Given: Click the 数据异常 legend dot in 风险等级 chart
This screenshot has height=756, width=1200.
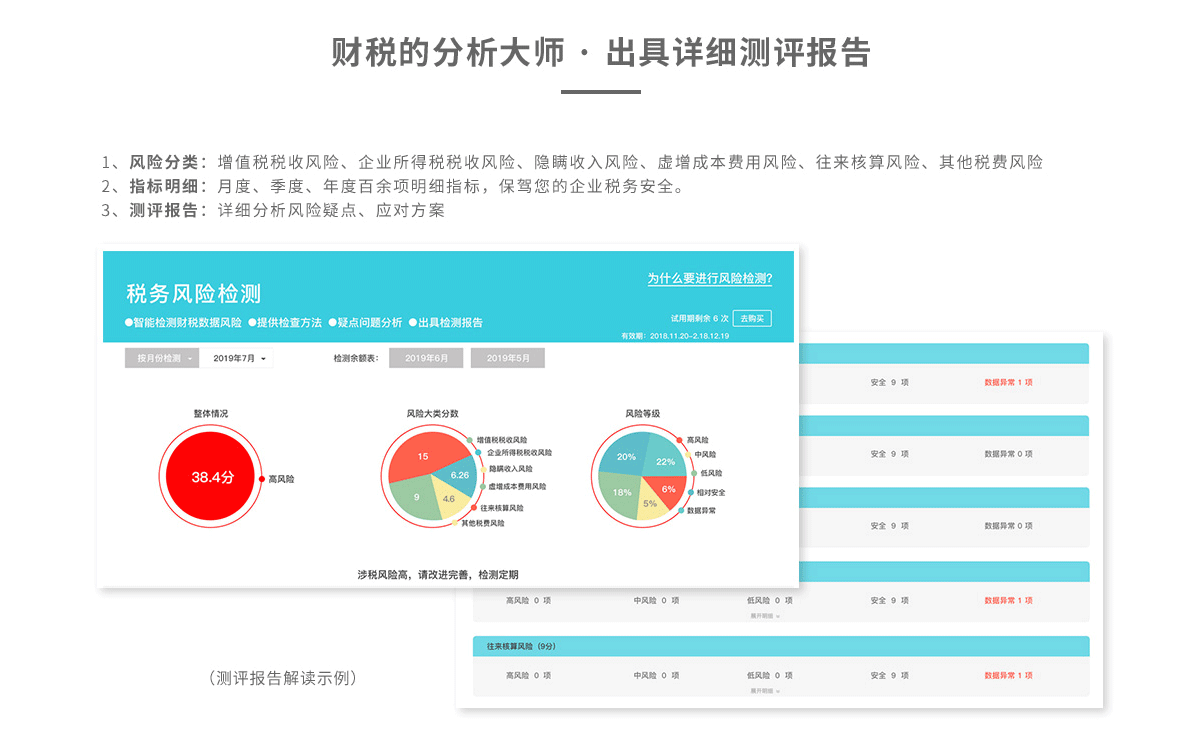Looking at the screenshot, I should point(681,510).
